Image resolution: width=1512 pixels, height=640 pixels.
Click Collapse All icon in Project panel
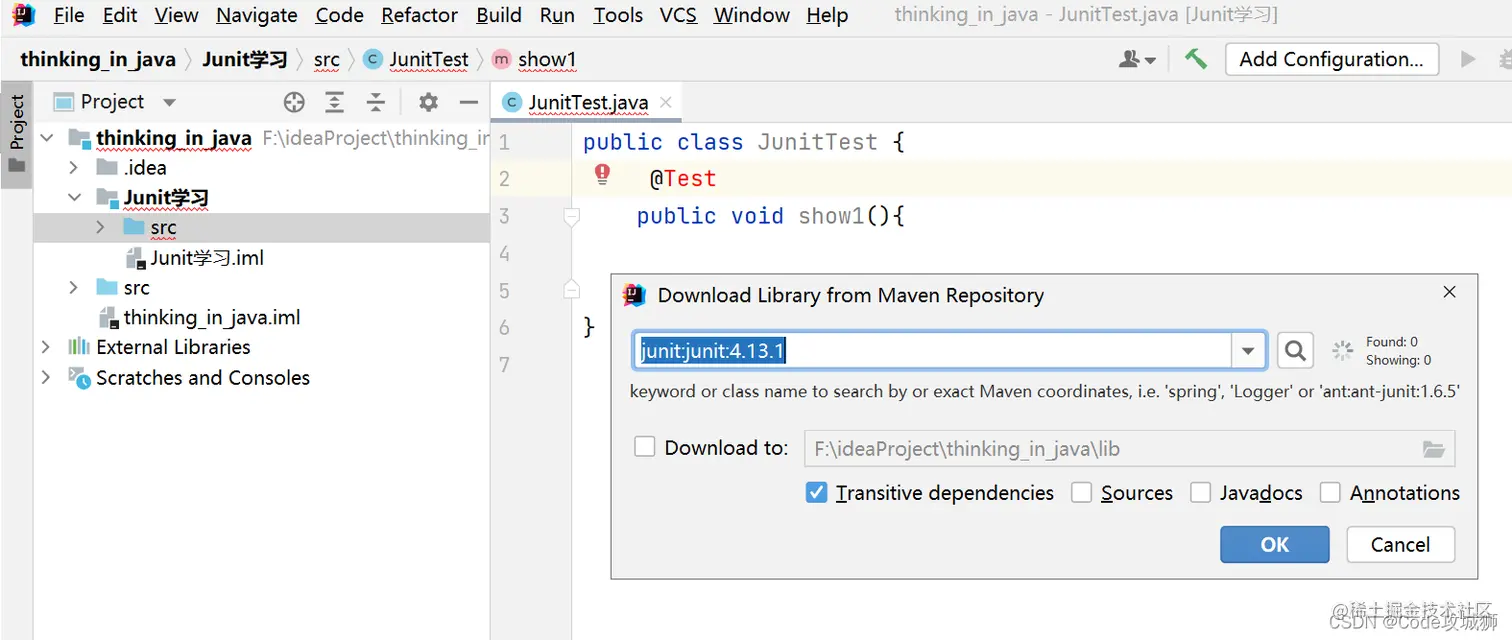tap(375, 102)
